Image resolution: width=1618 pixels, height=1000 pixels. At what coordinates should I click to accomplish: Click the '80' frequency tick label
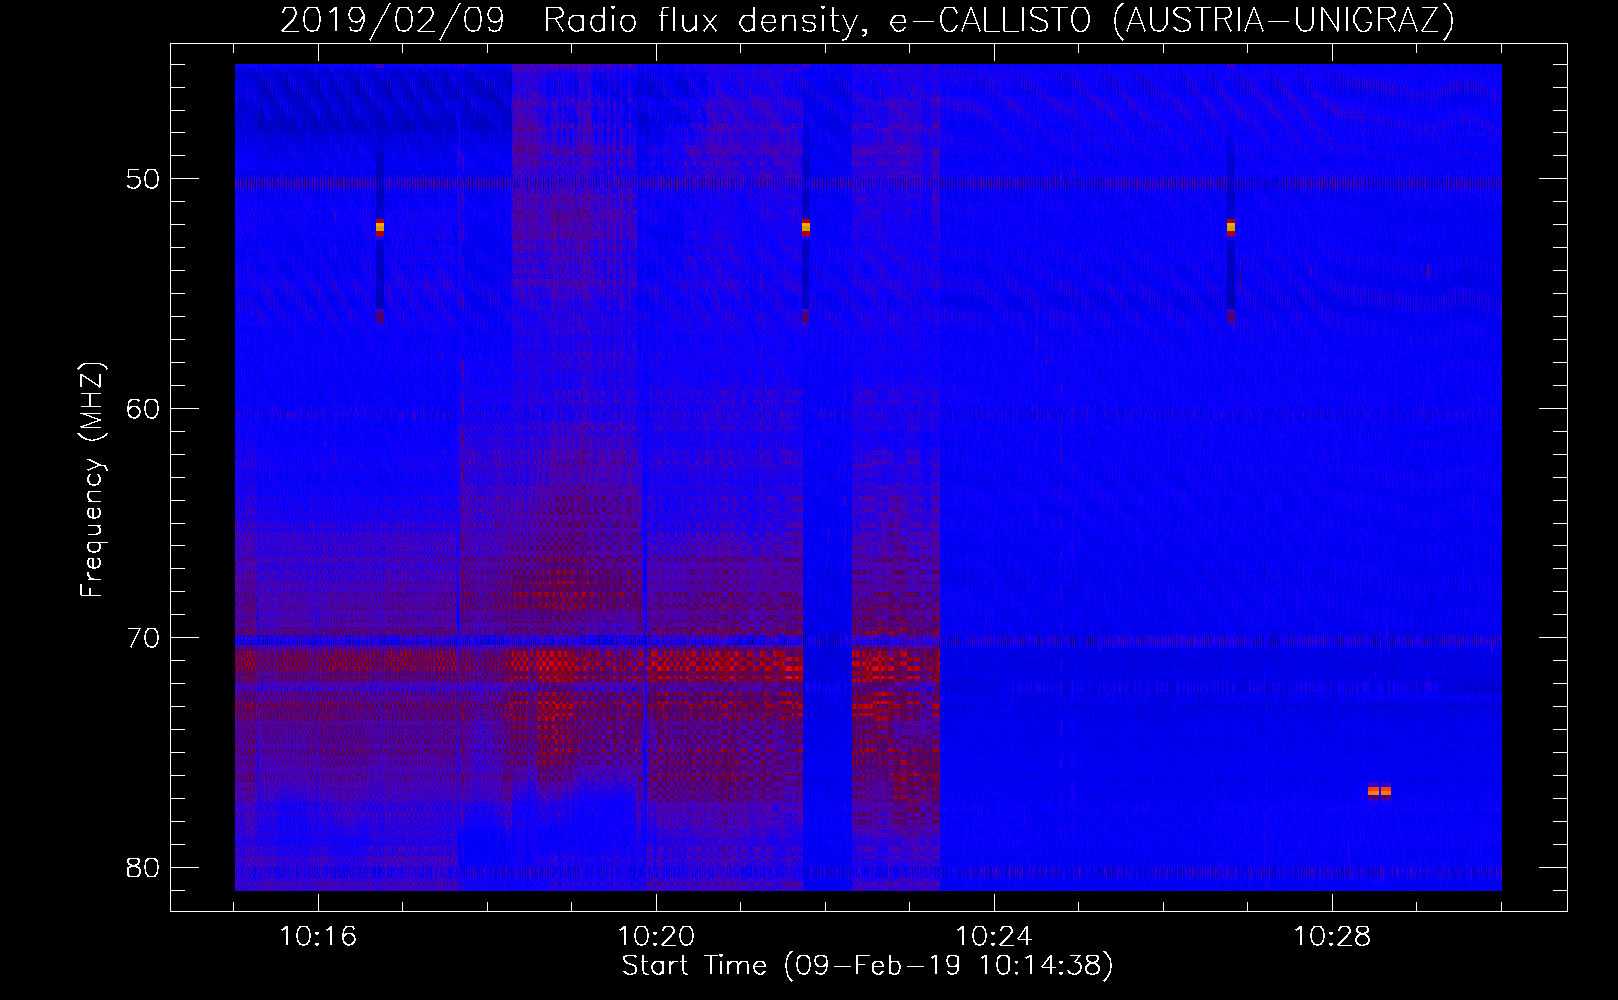143,867
